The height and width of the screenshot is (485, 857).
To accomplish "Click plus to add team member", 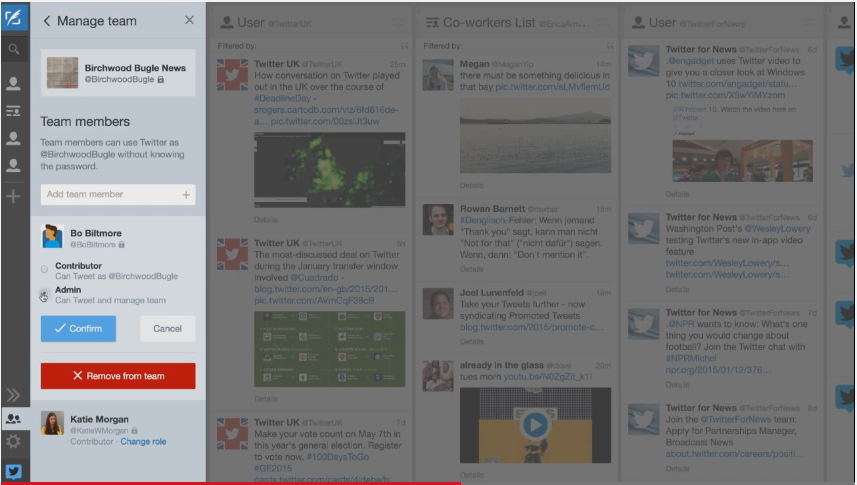I will coord(186,195).
